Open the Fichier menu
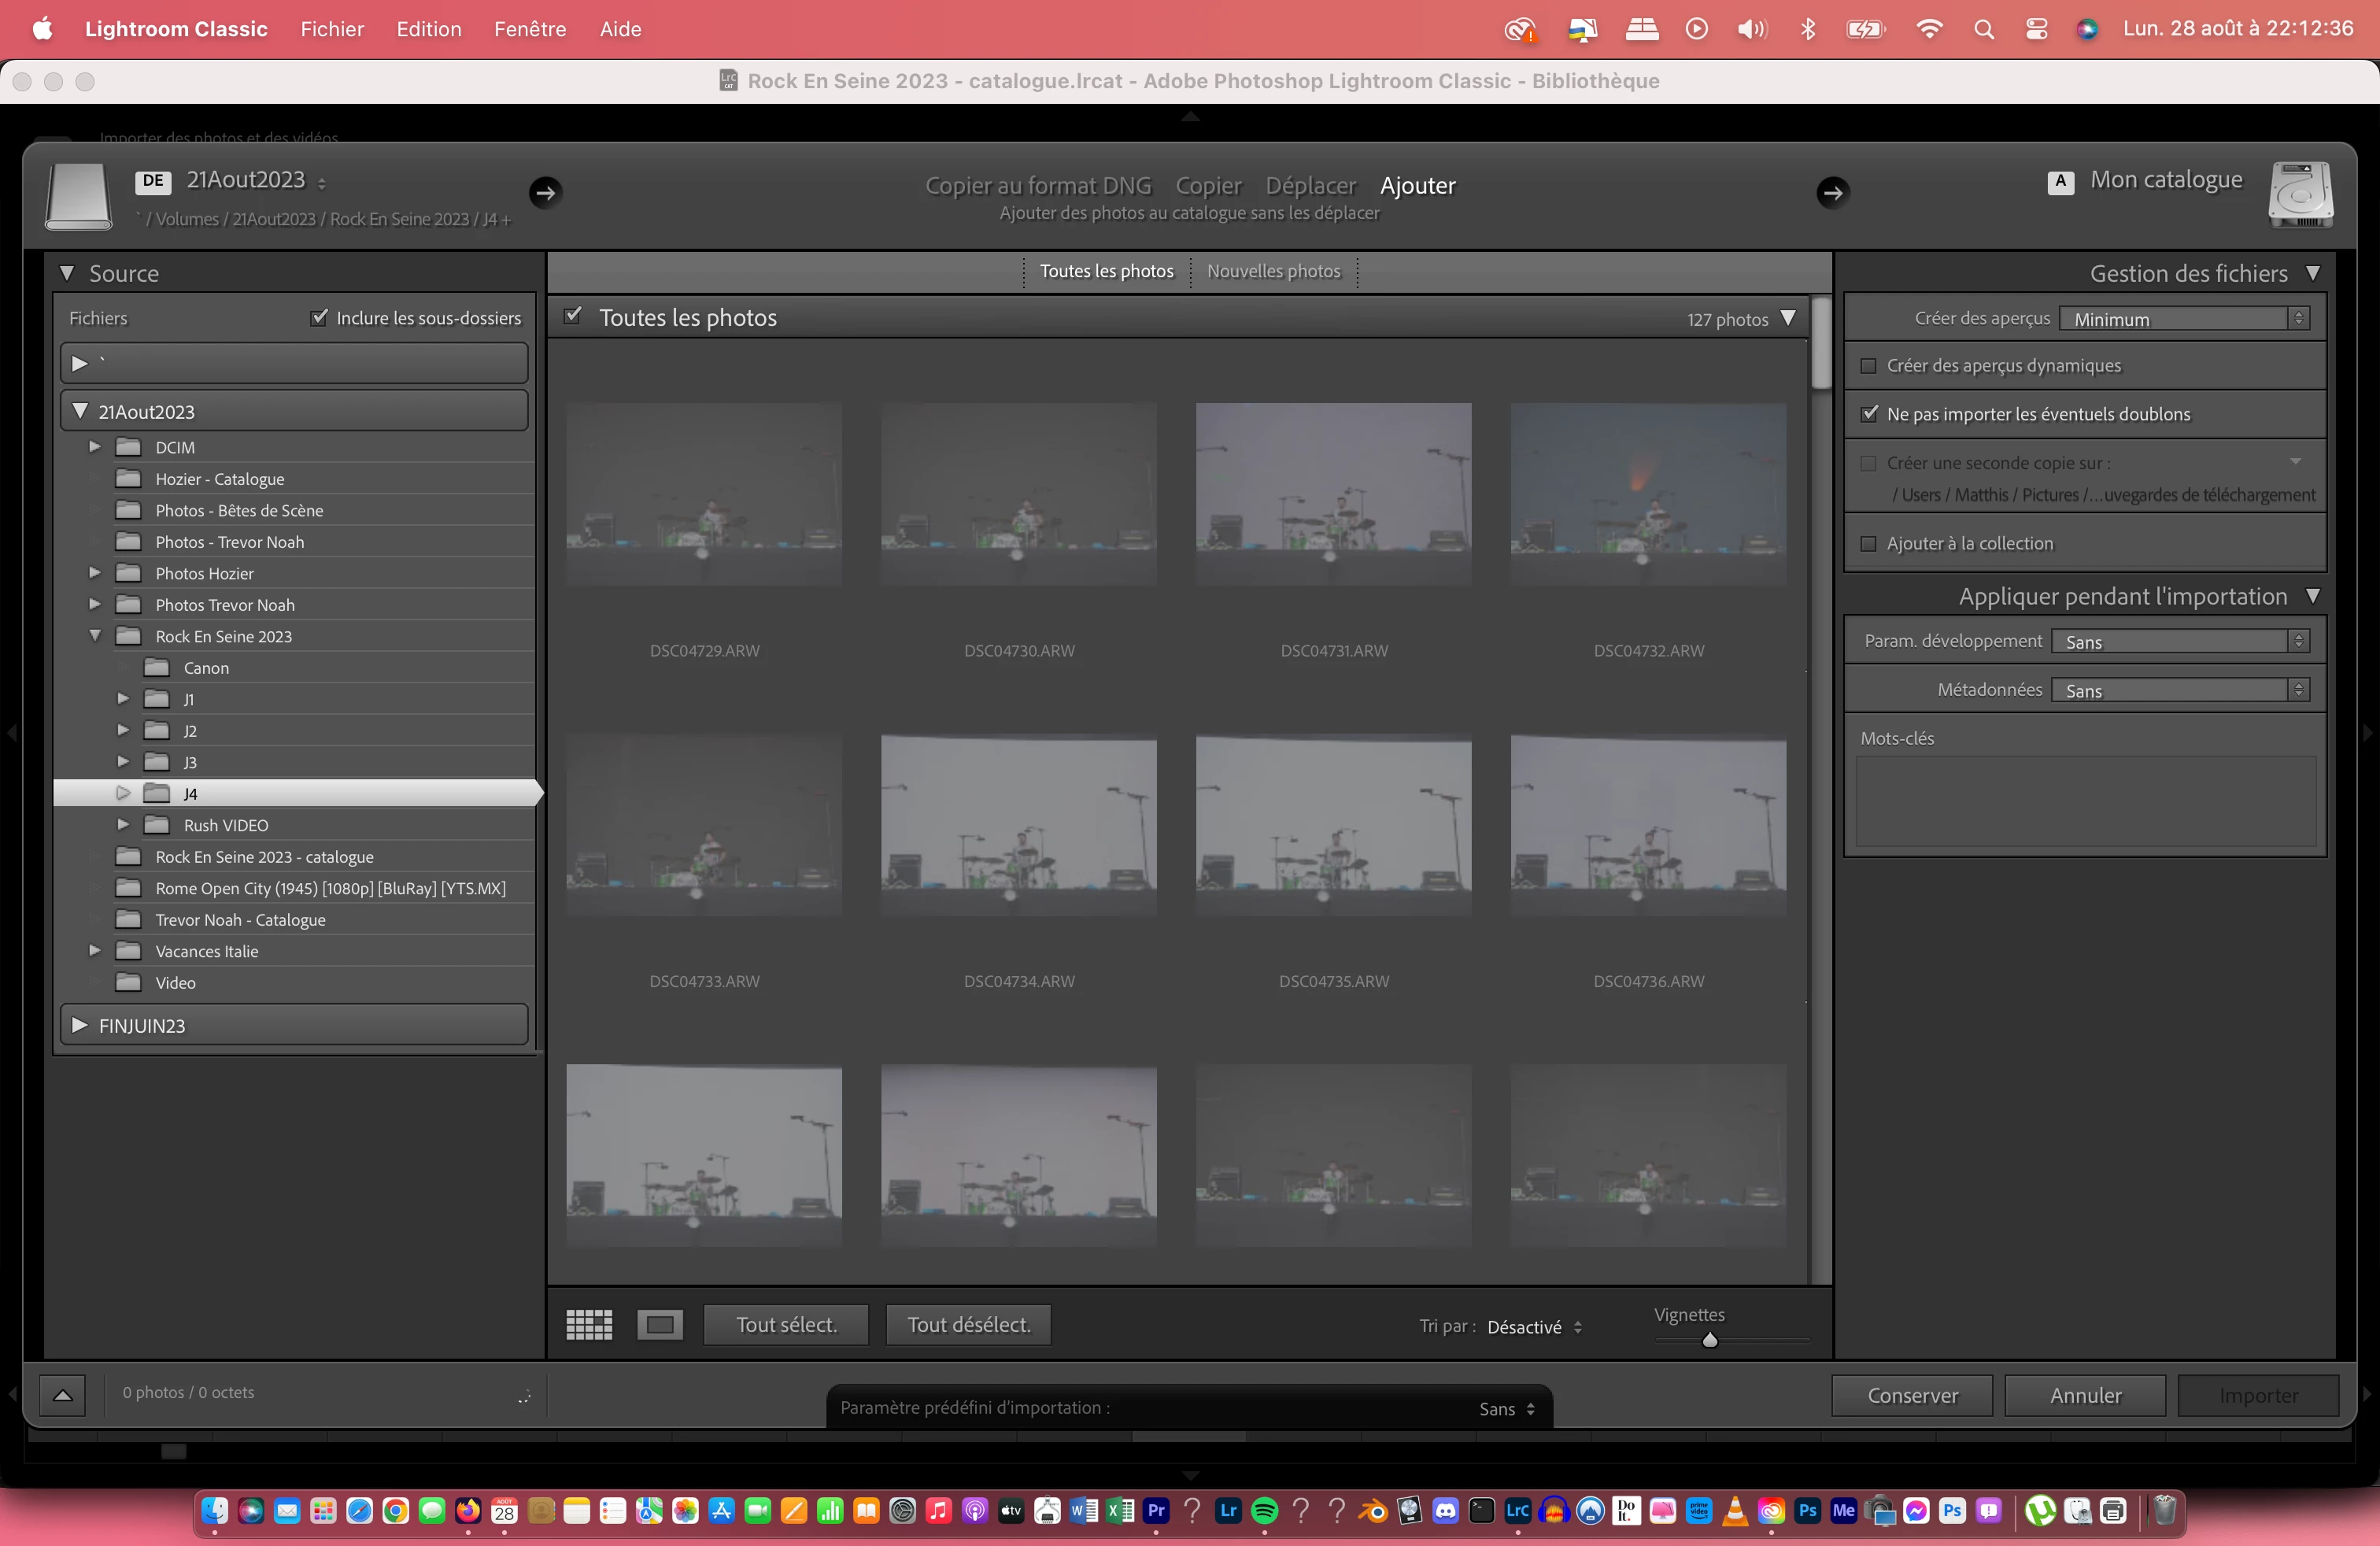The image size is (2380, 1546). click(332, 29)
